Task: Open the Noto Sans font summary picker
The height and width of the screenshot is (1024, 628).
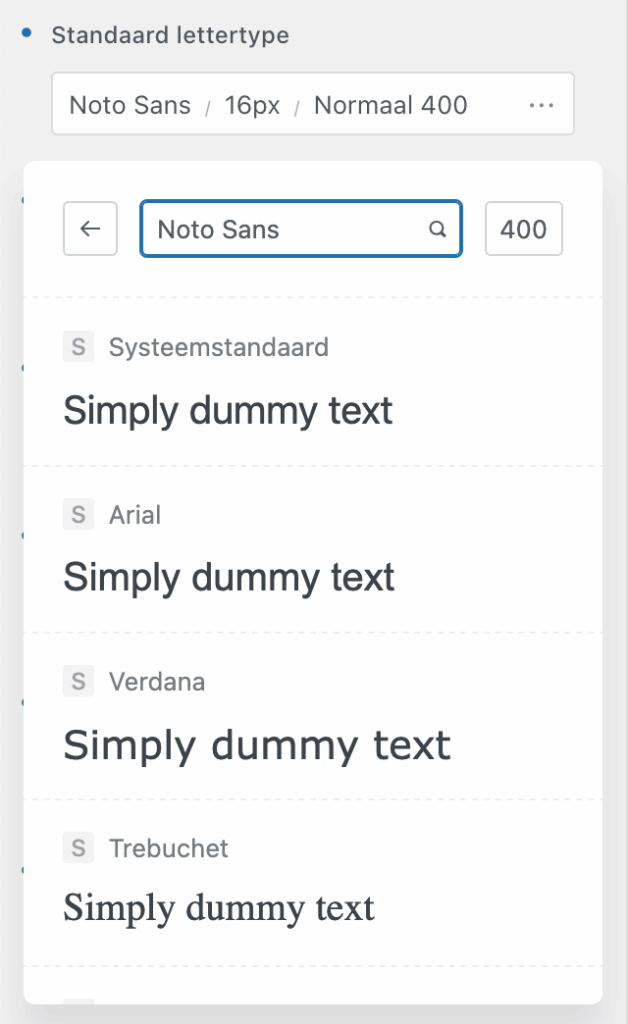Action: pos(130,104)
